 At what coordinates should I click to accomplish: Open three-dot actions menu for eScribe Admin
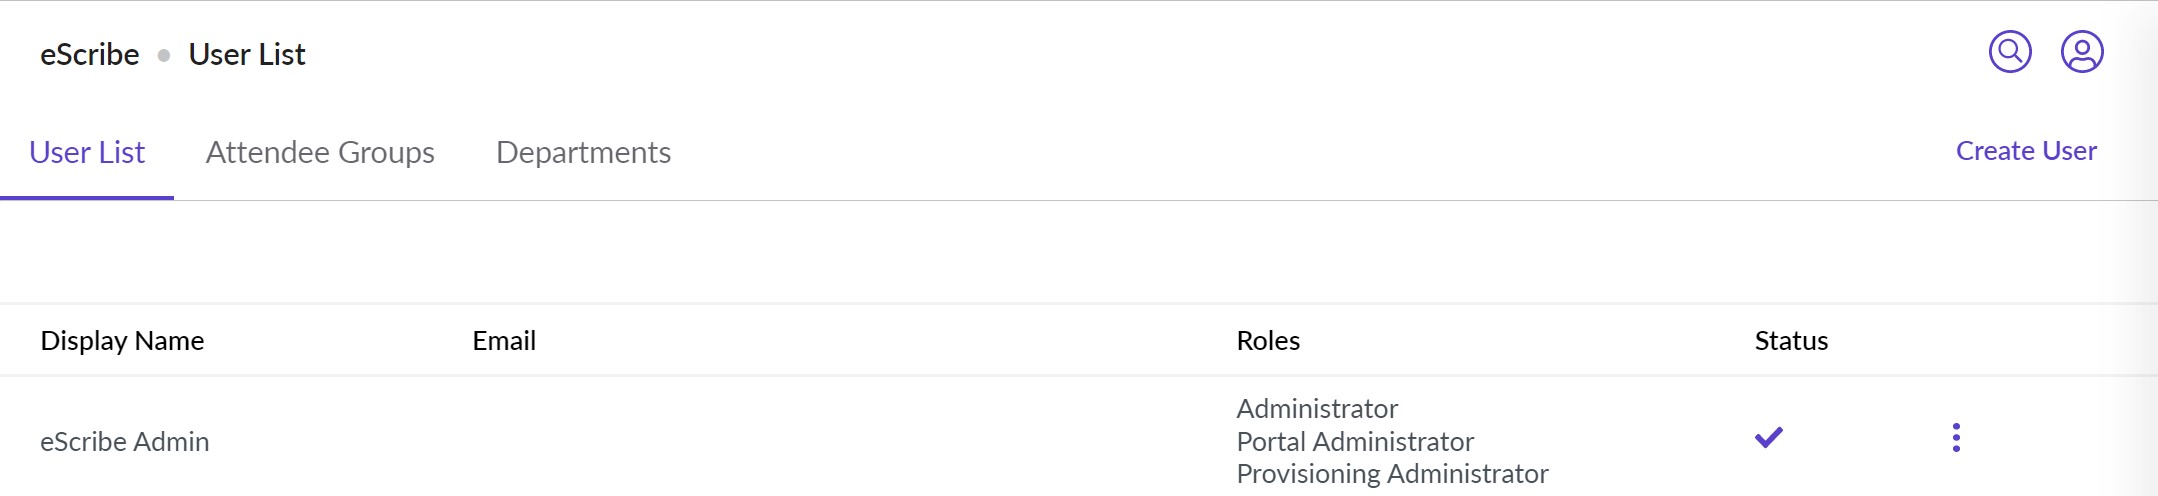[x=1956, y=438]
